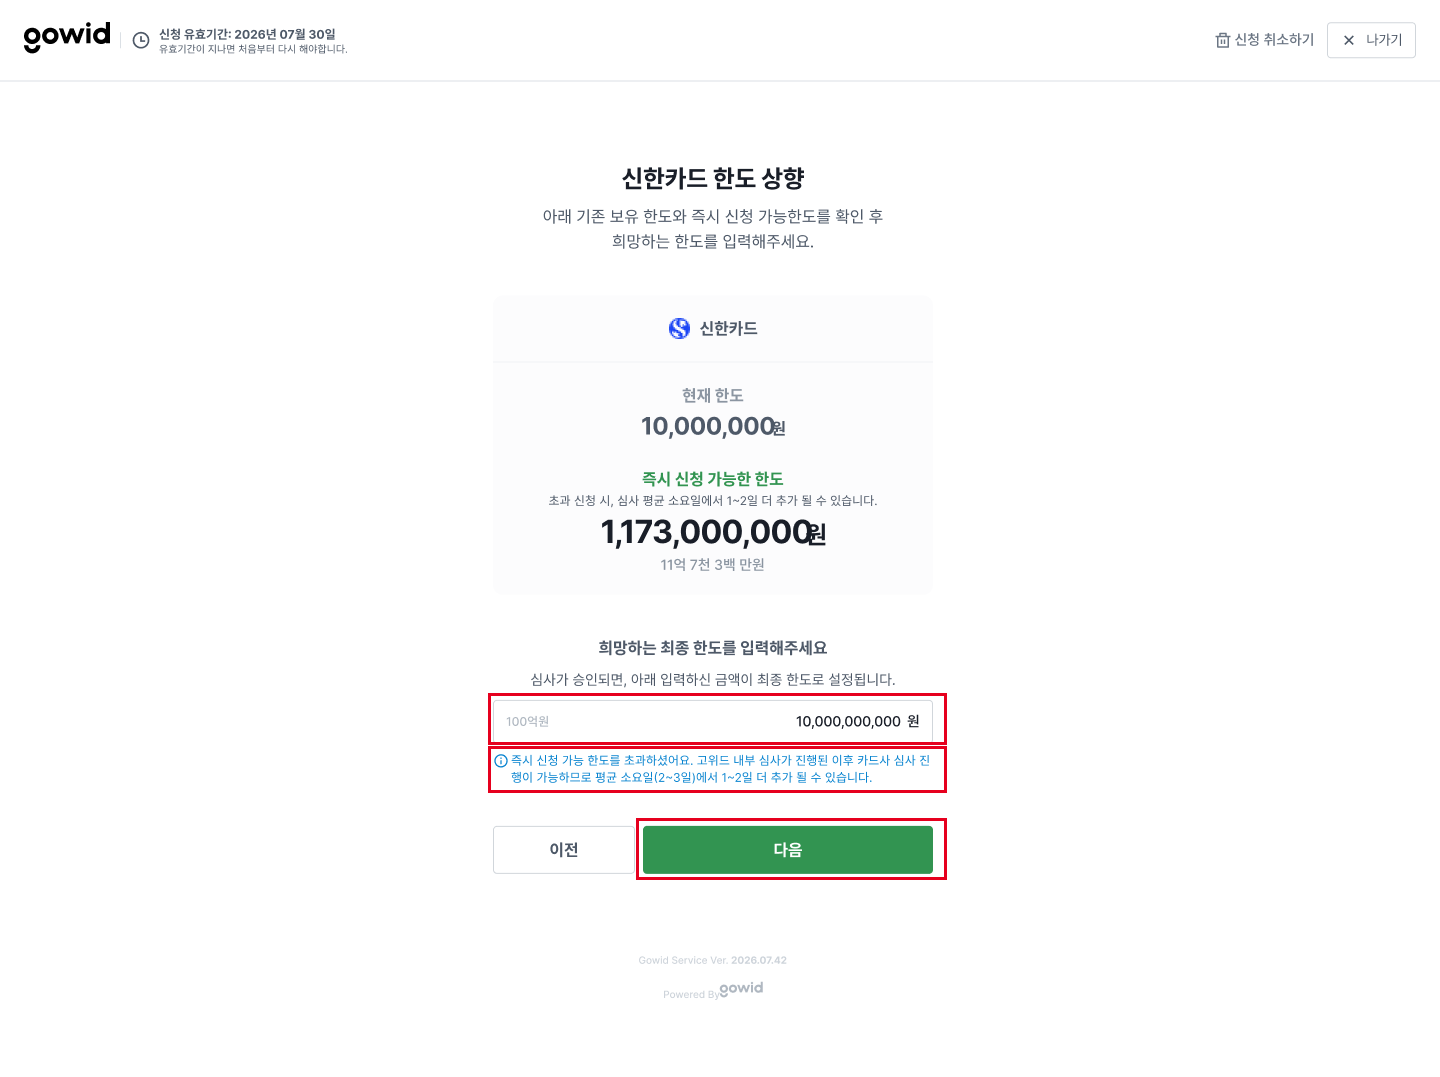
Task: Click the 현재 한도 10,000,000원 amount
Action: [713, 426]
